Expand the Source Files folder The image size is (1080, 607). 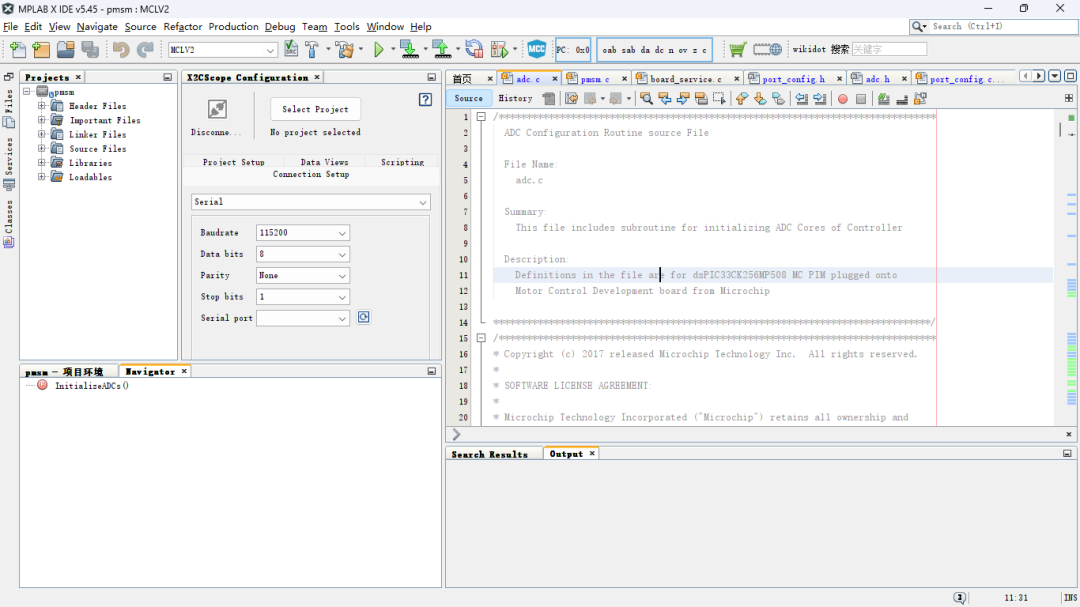(41, 149)
